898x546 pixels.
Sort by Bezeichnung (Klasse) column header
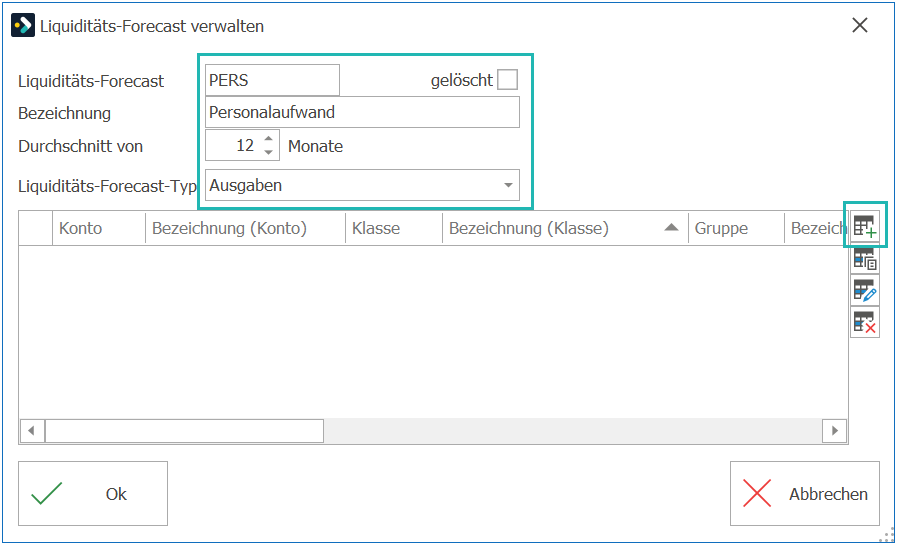pyautogui.click(x=565, y=229)
